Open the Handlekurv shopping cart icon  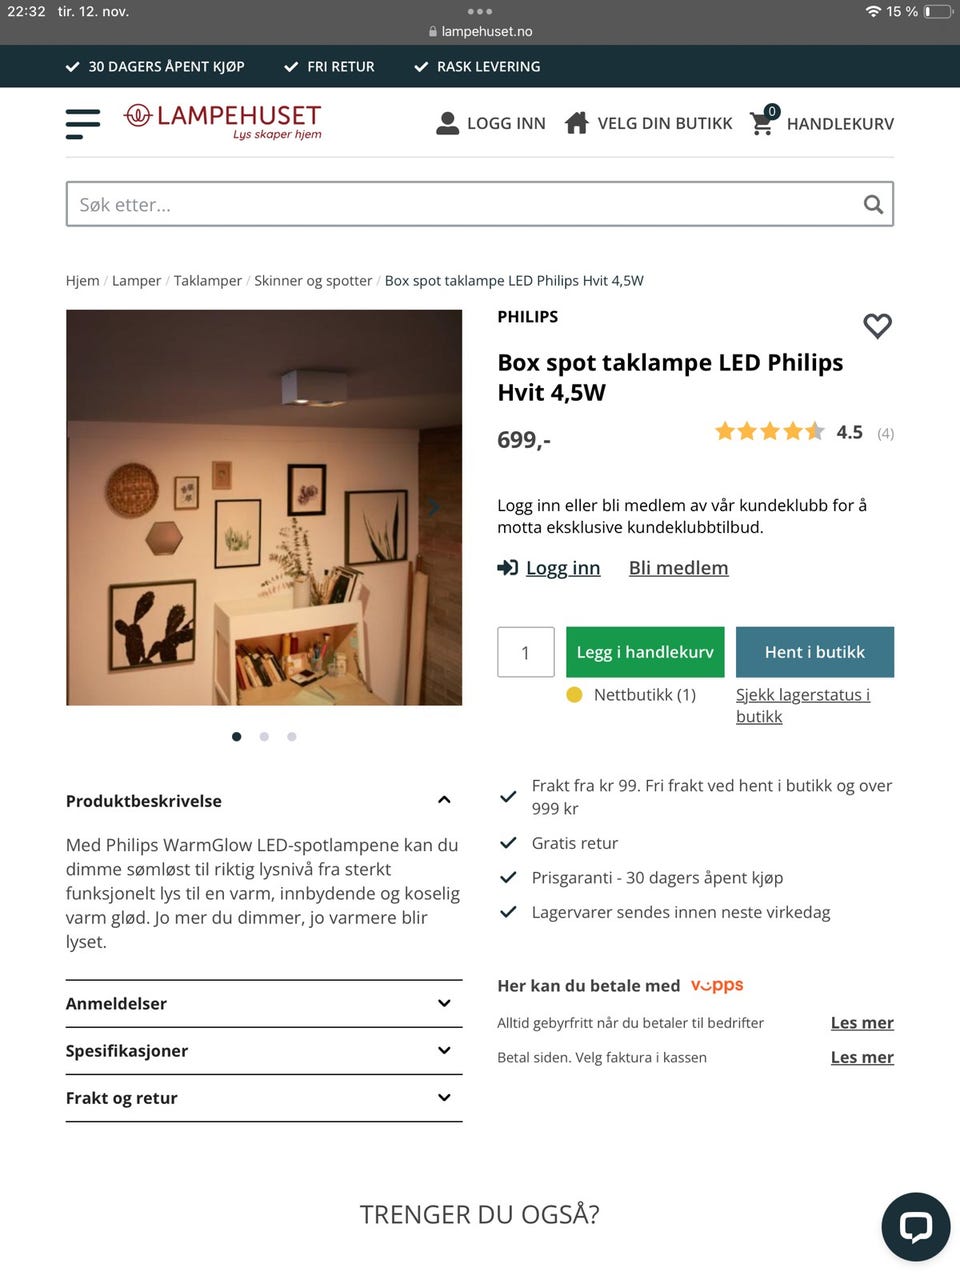pos(761,123)
